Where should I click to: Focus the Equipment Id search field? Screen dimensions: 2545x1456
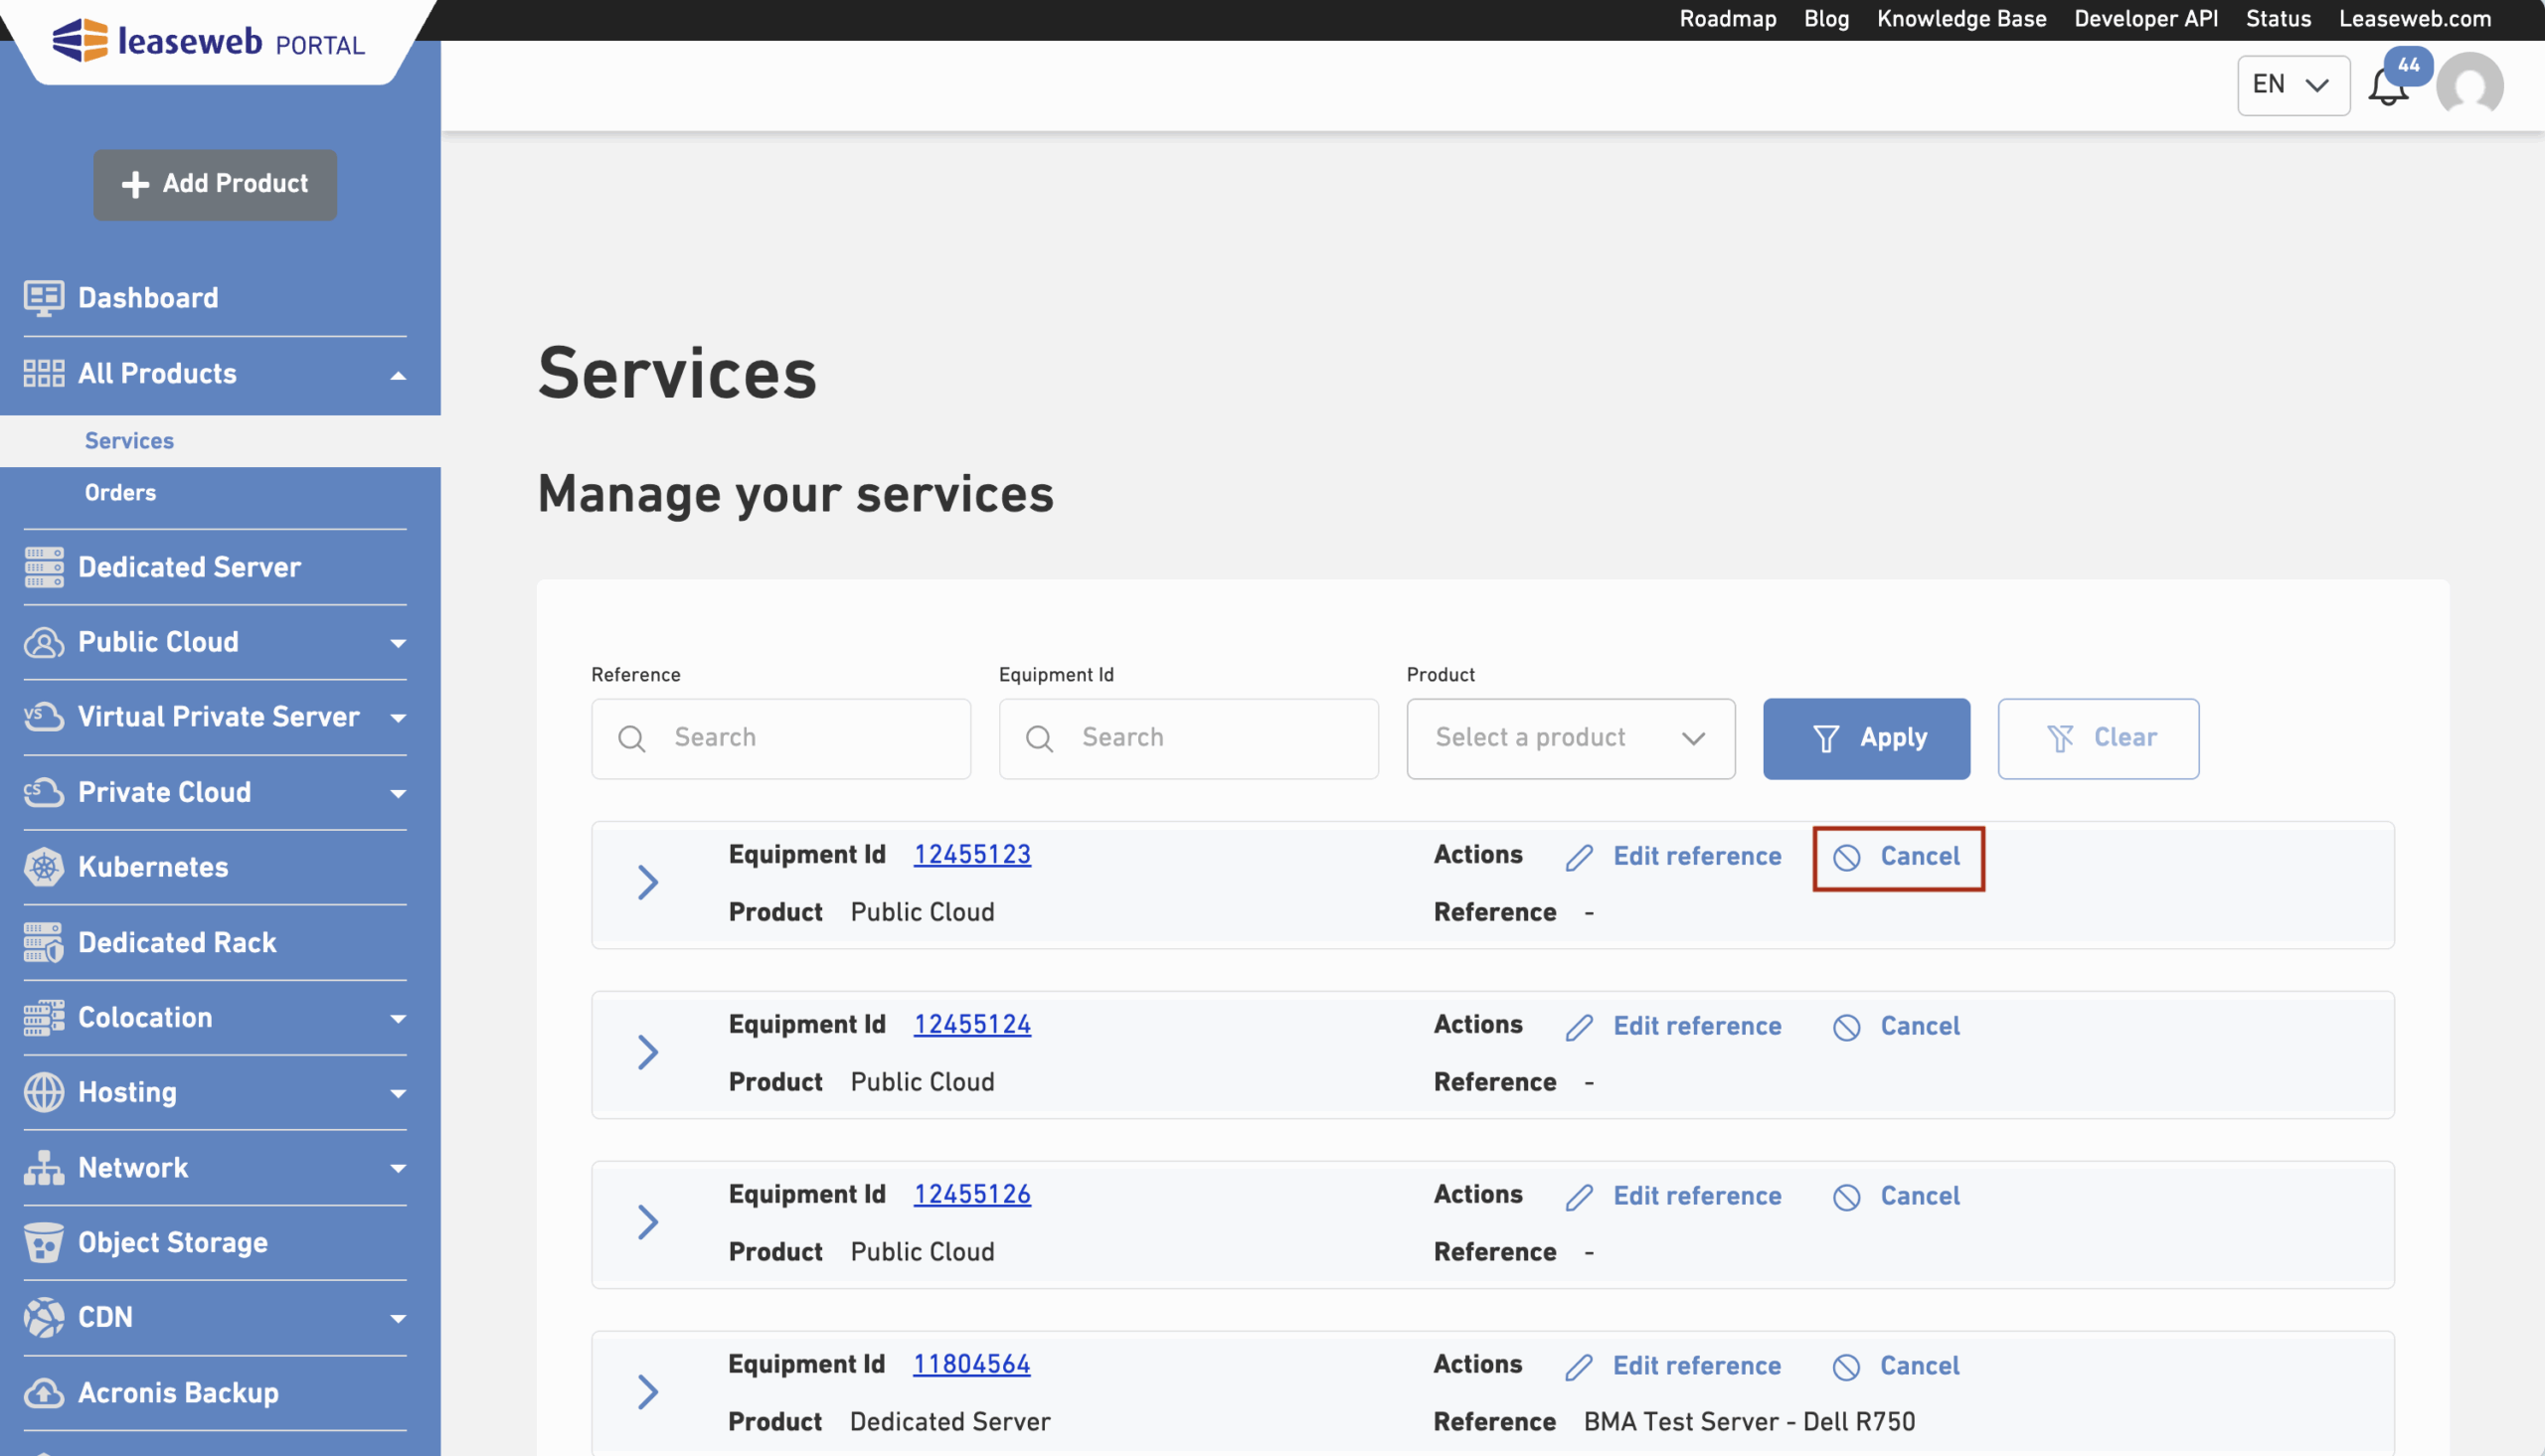pos(1188,739)
